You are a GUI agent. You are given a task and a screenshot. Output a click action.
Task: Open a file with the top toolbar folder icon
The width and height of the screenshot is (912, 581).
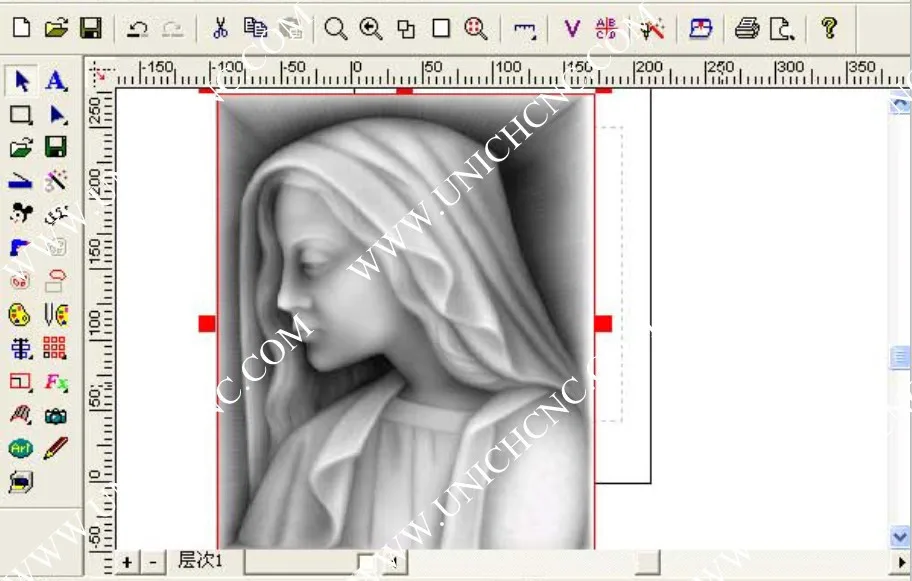tap(56, 27)
